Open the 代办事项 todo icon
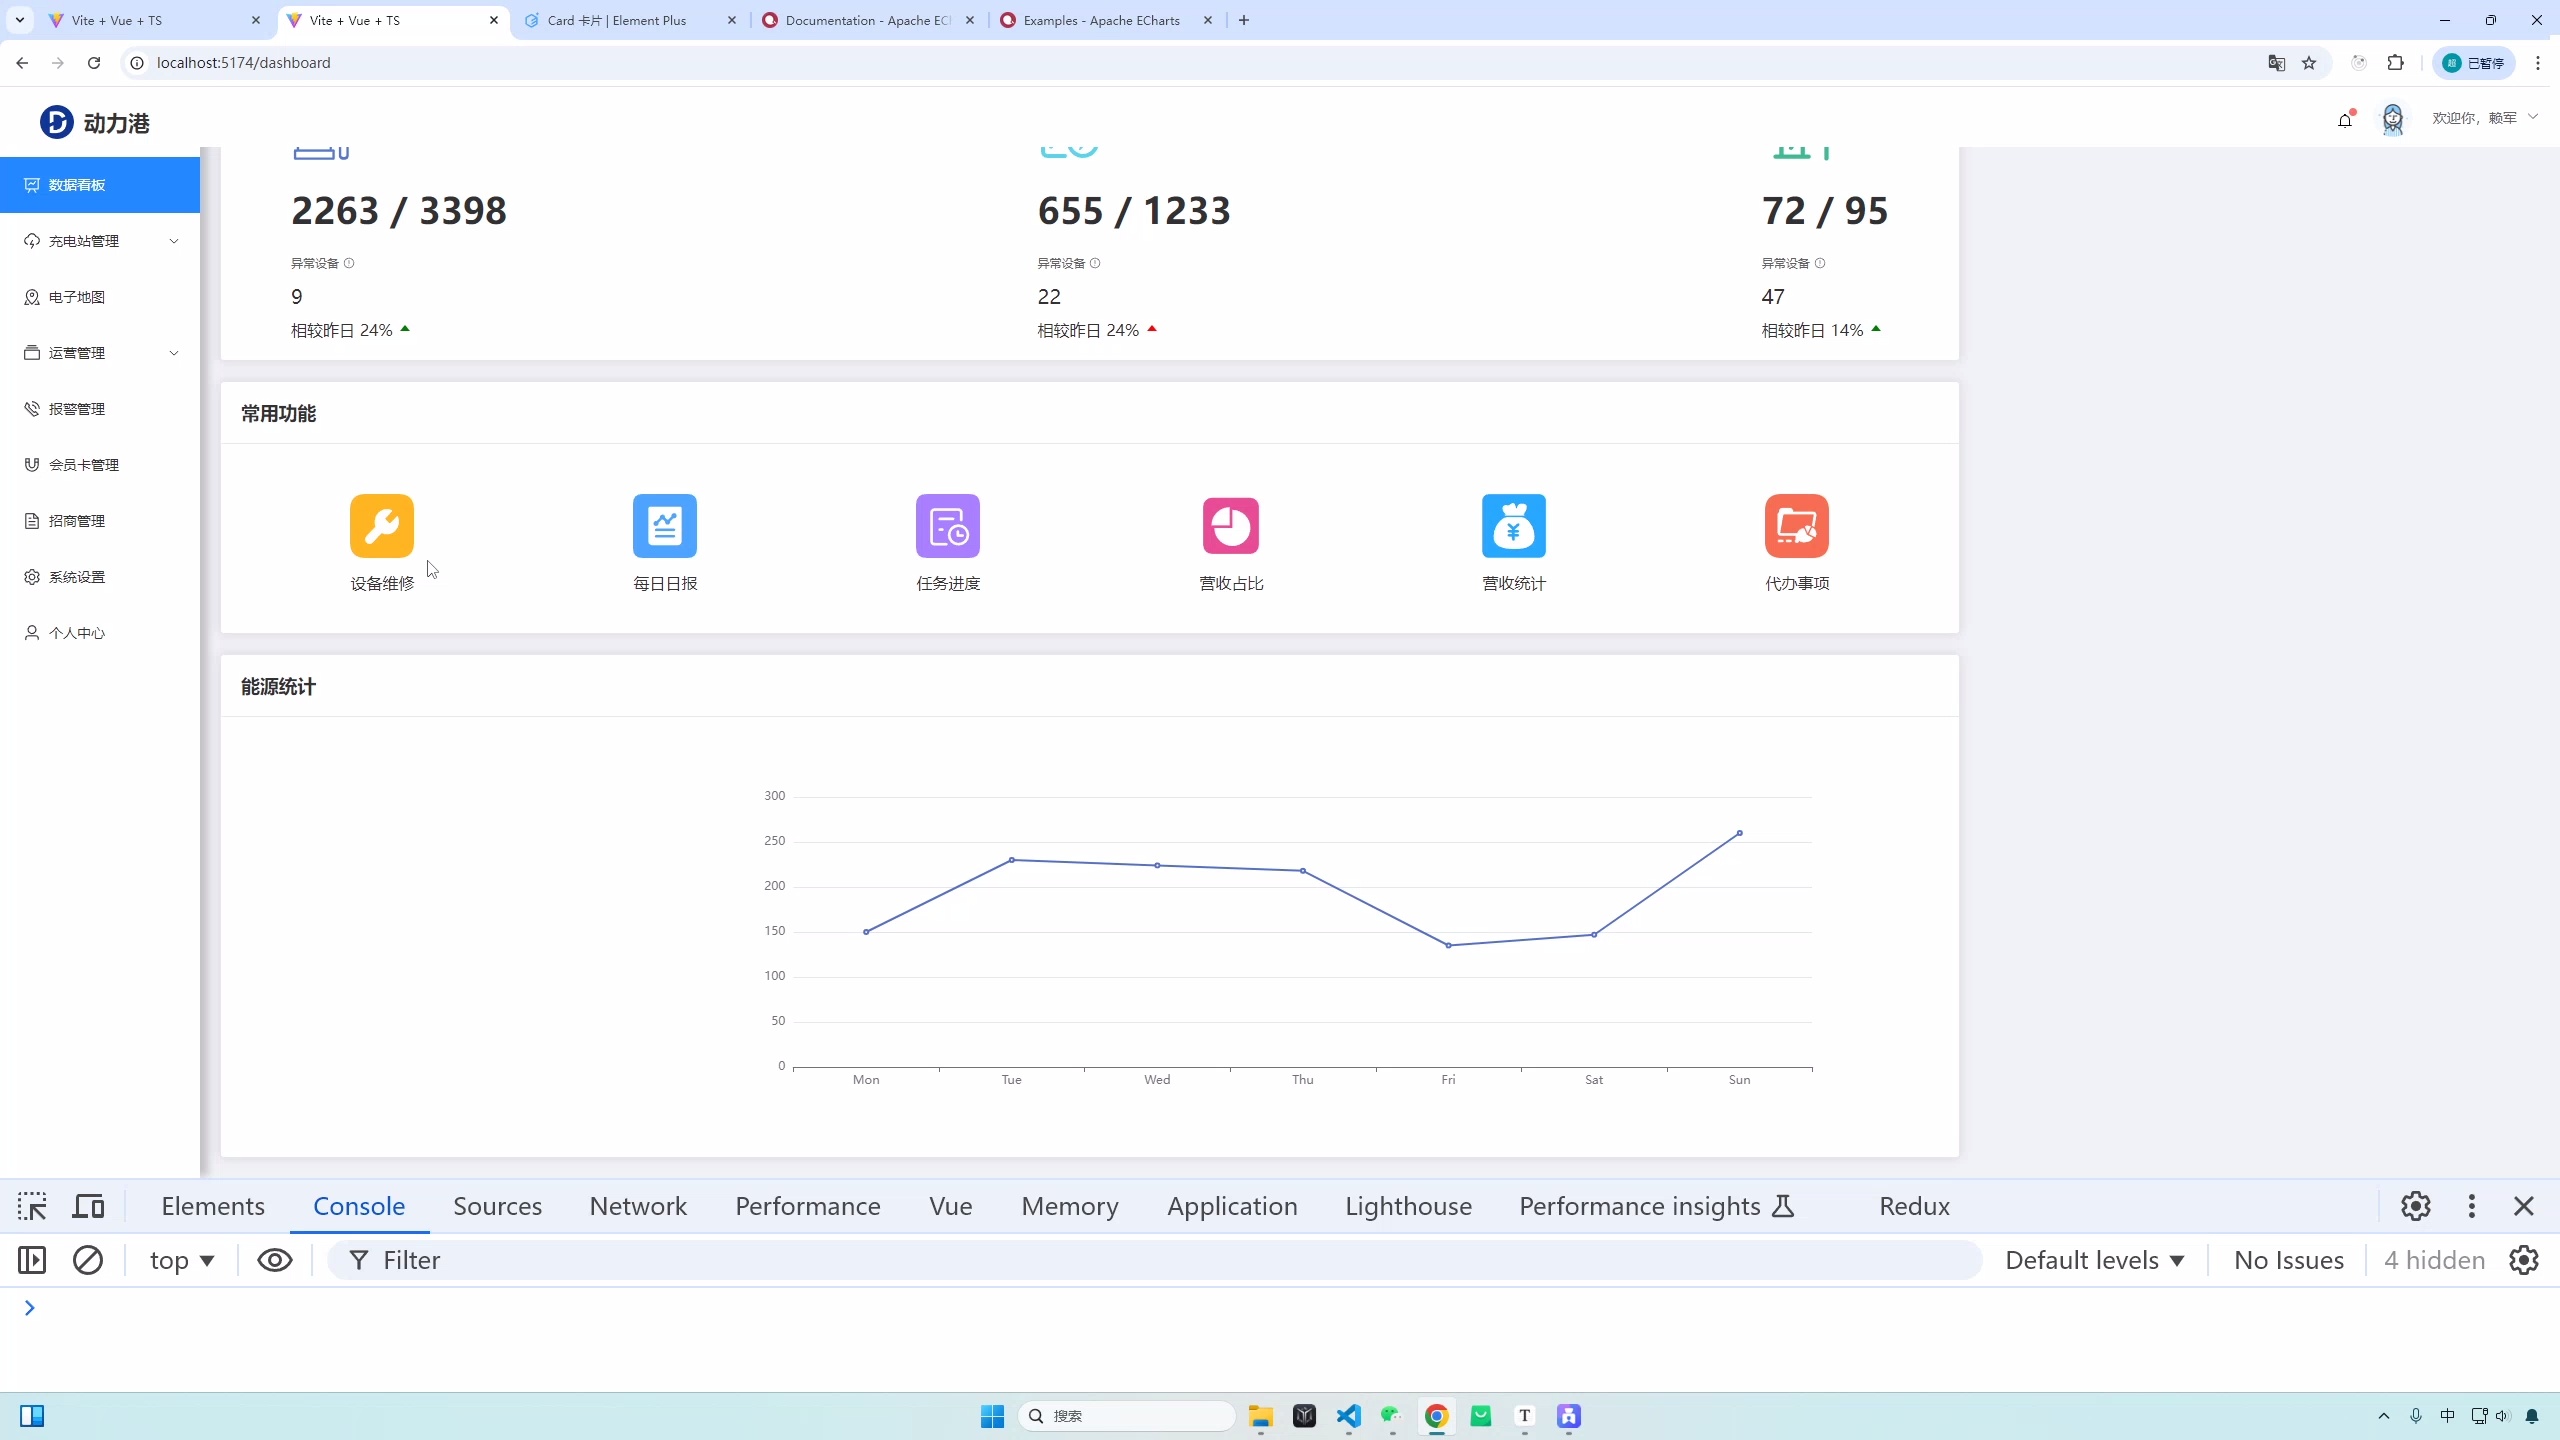This screenshot has width=2560, height=1440. click(1796, 526)
